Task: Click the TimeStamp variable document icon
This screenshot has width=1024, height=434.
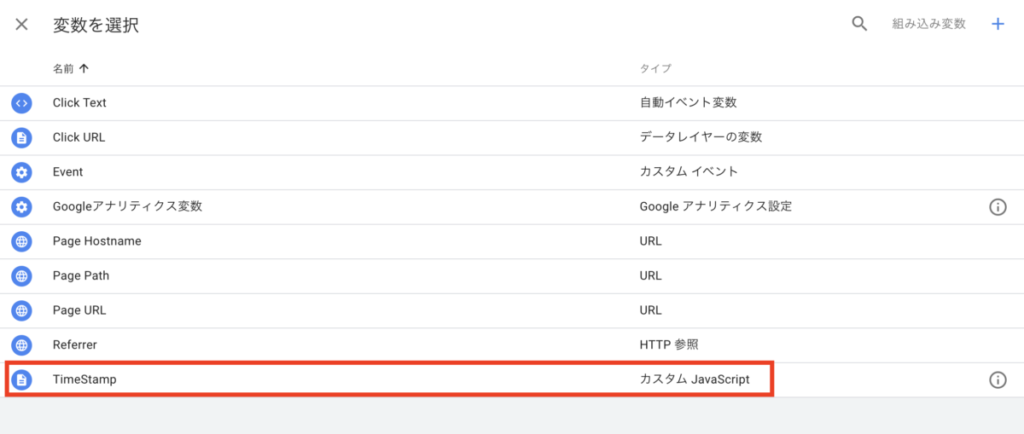Action: click(x=22, y=380)
